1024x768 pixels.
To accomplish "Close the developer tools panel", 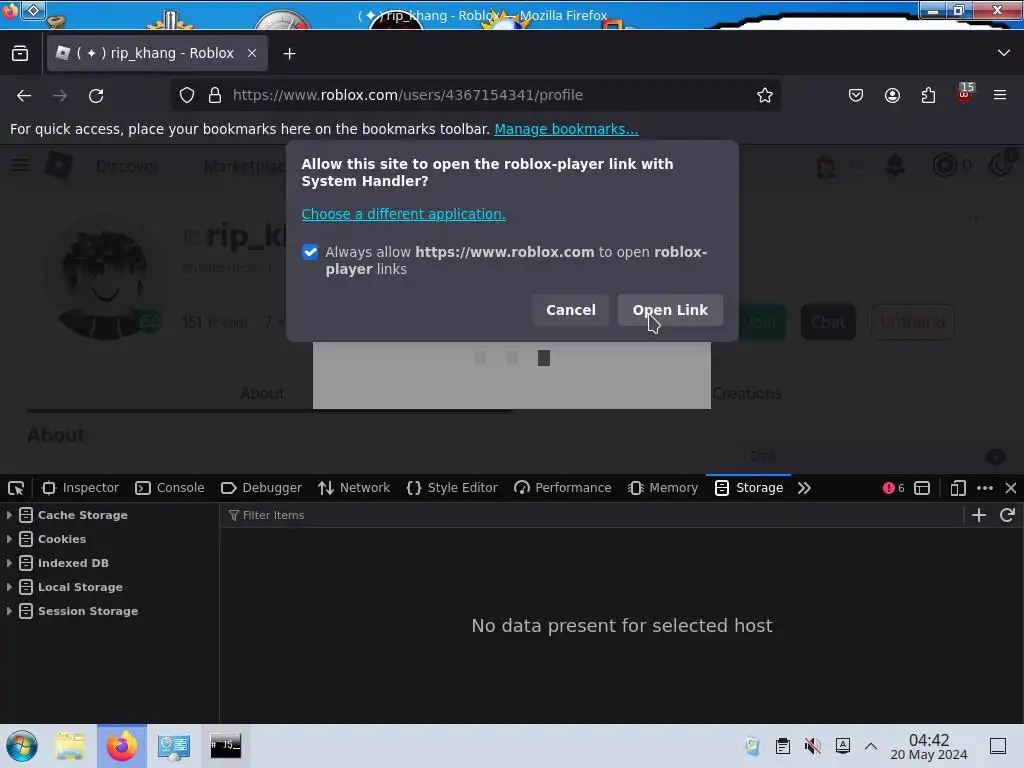I will point(1011,488).
